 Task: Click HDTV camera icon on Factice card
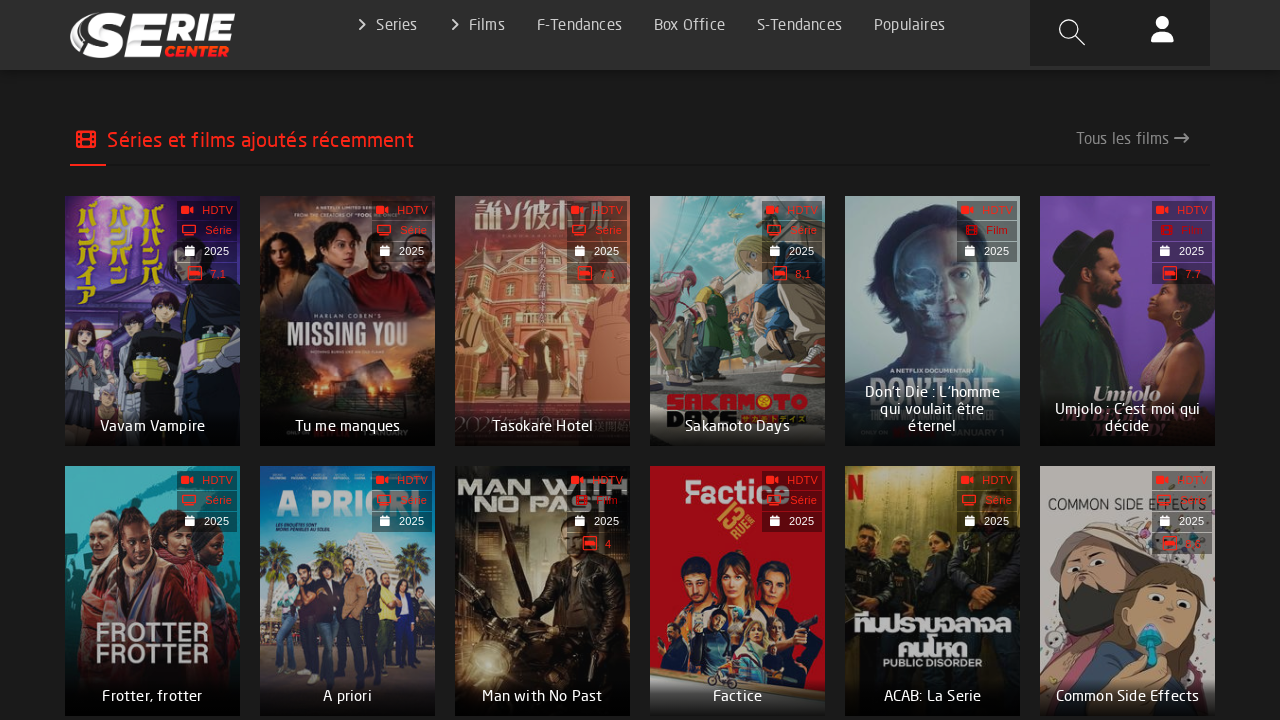point(773,480)
